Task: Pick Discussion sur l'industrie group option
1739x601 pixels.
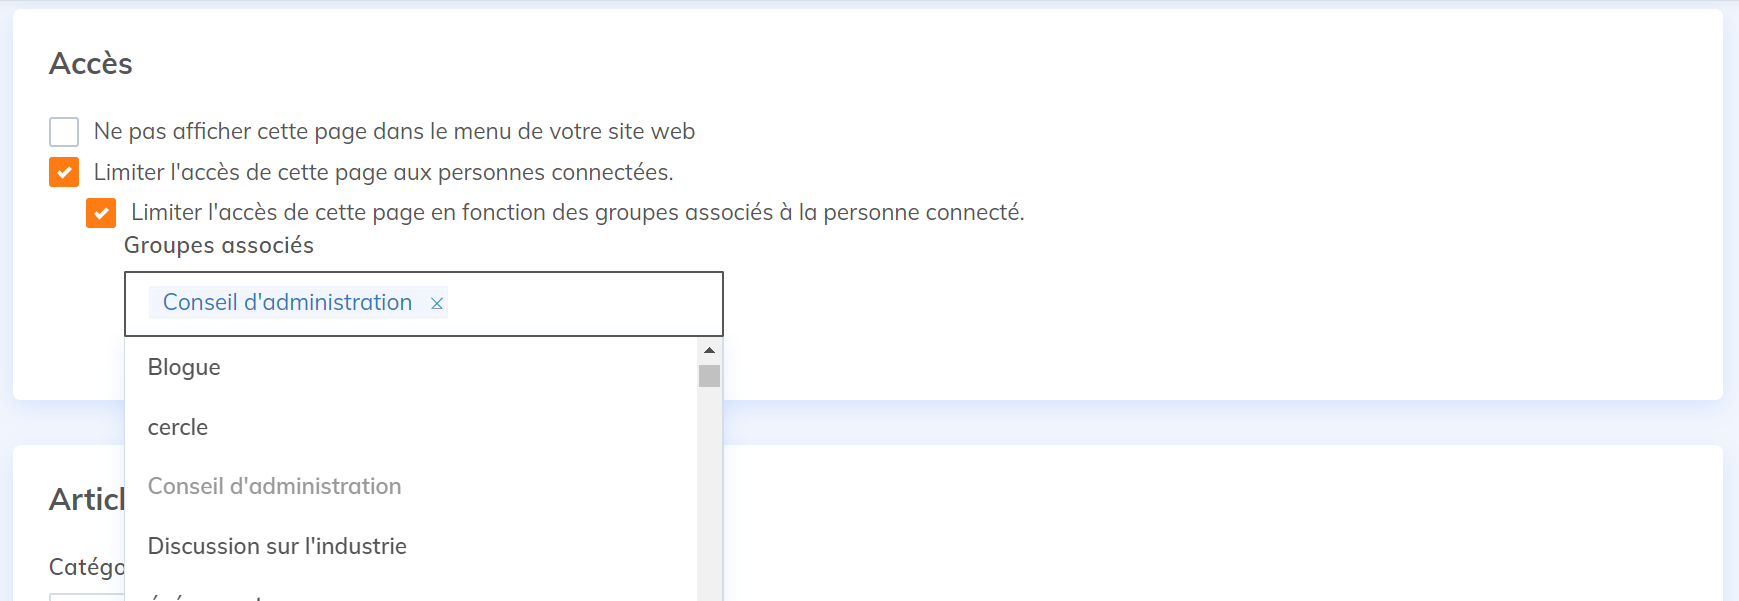Action: click(277, 546)
